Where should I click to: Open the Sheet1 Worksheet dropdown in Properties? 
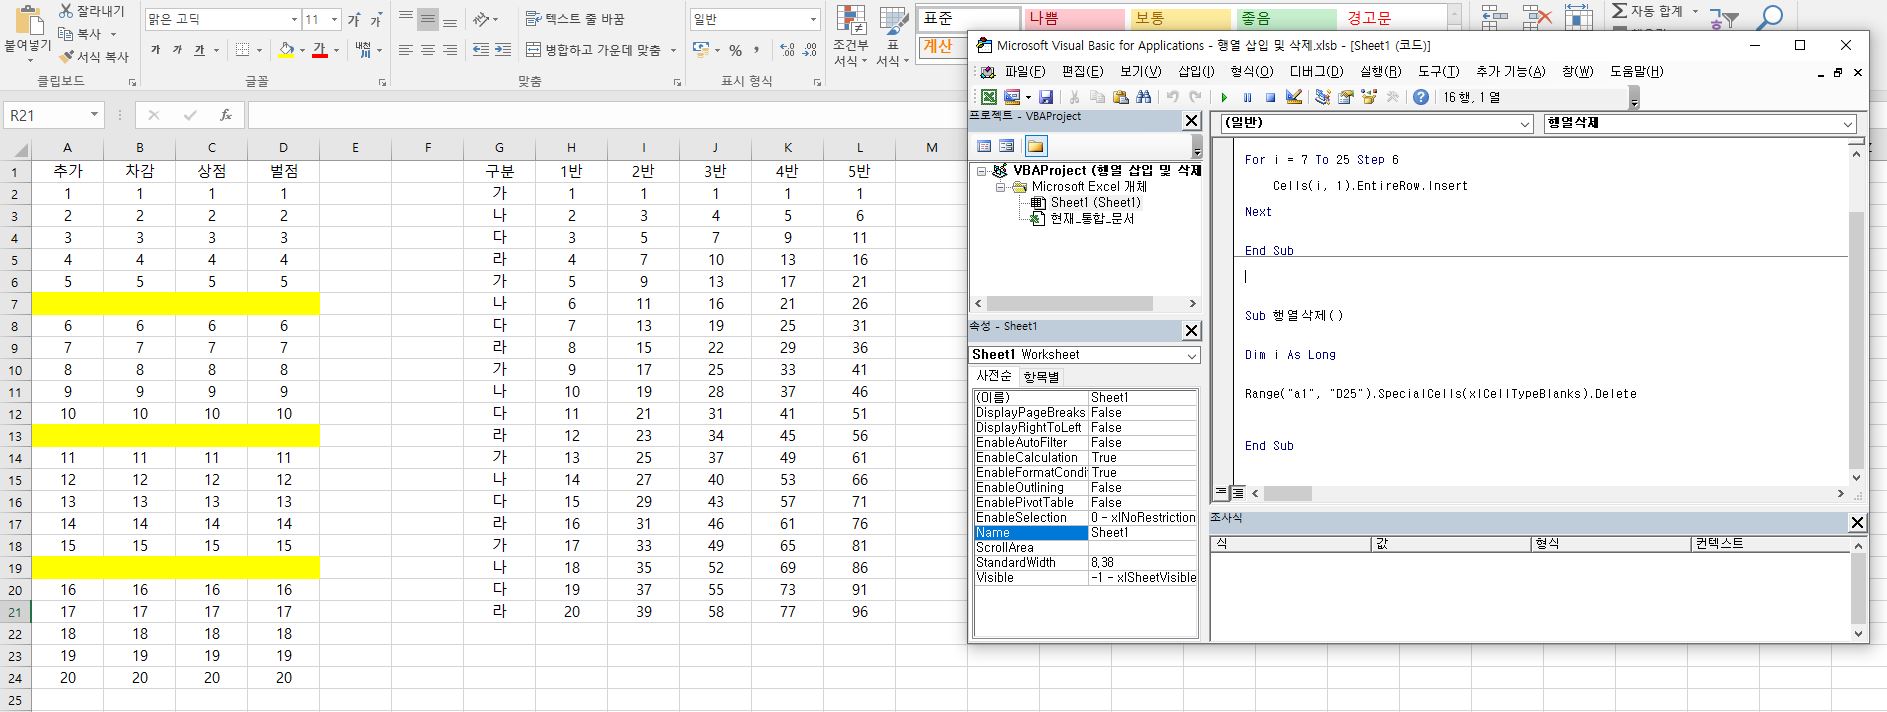point(1192,355)
